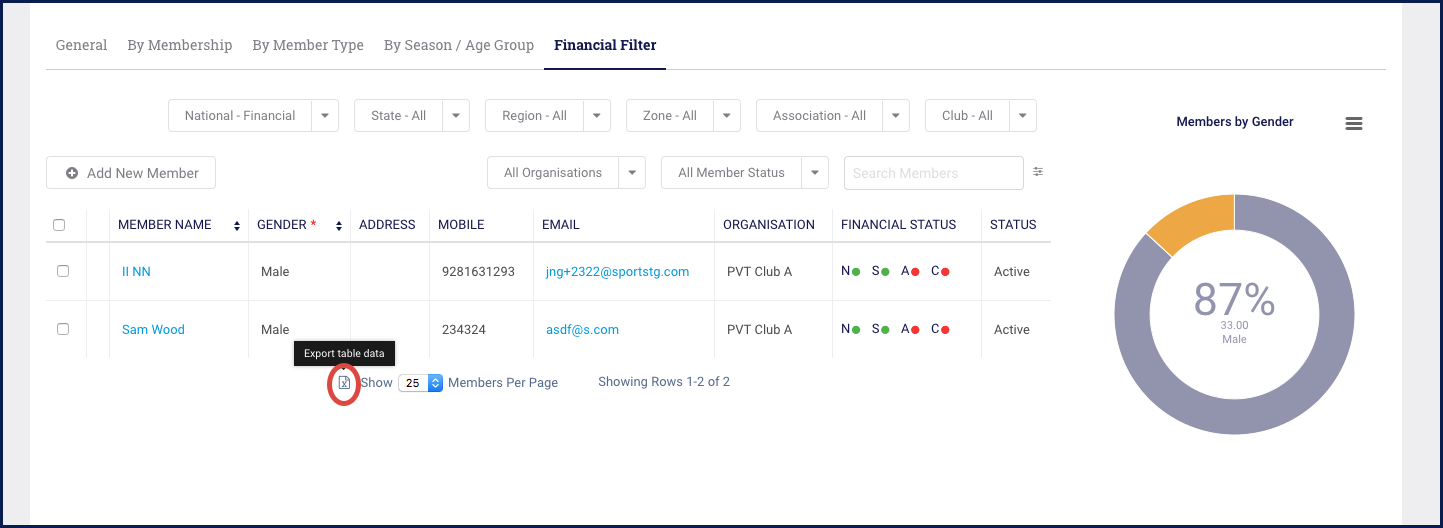1443x528 pixels.
Task: Click the Email column header
Action: coord(561,225)
